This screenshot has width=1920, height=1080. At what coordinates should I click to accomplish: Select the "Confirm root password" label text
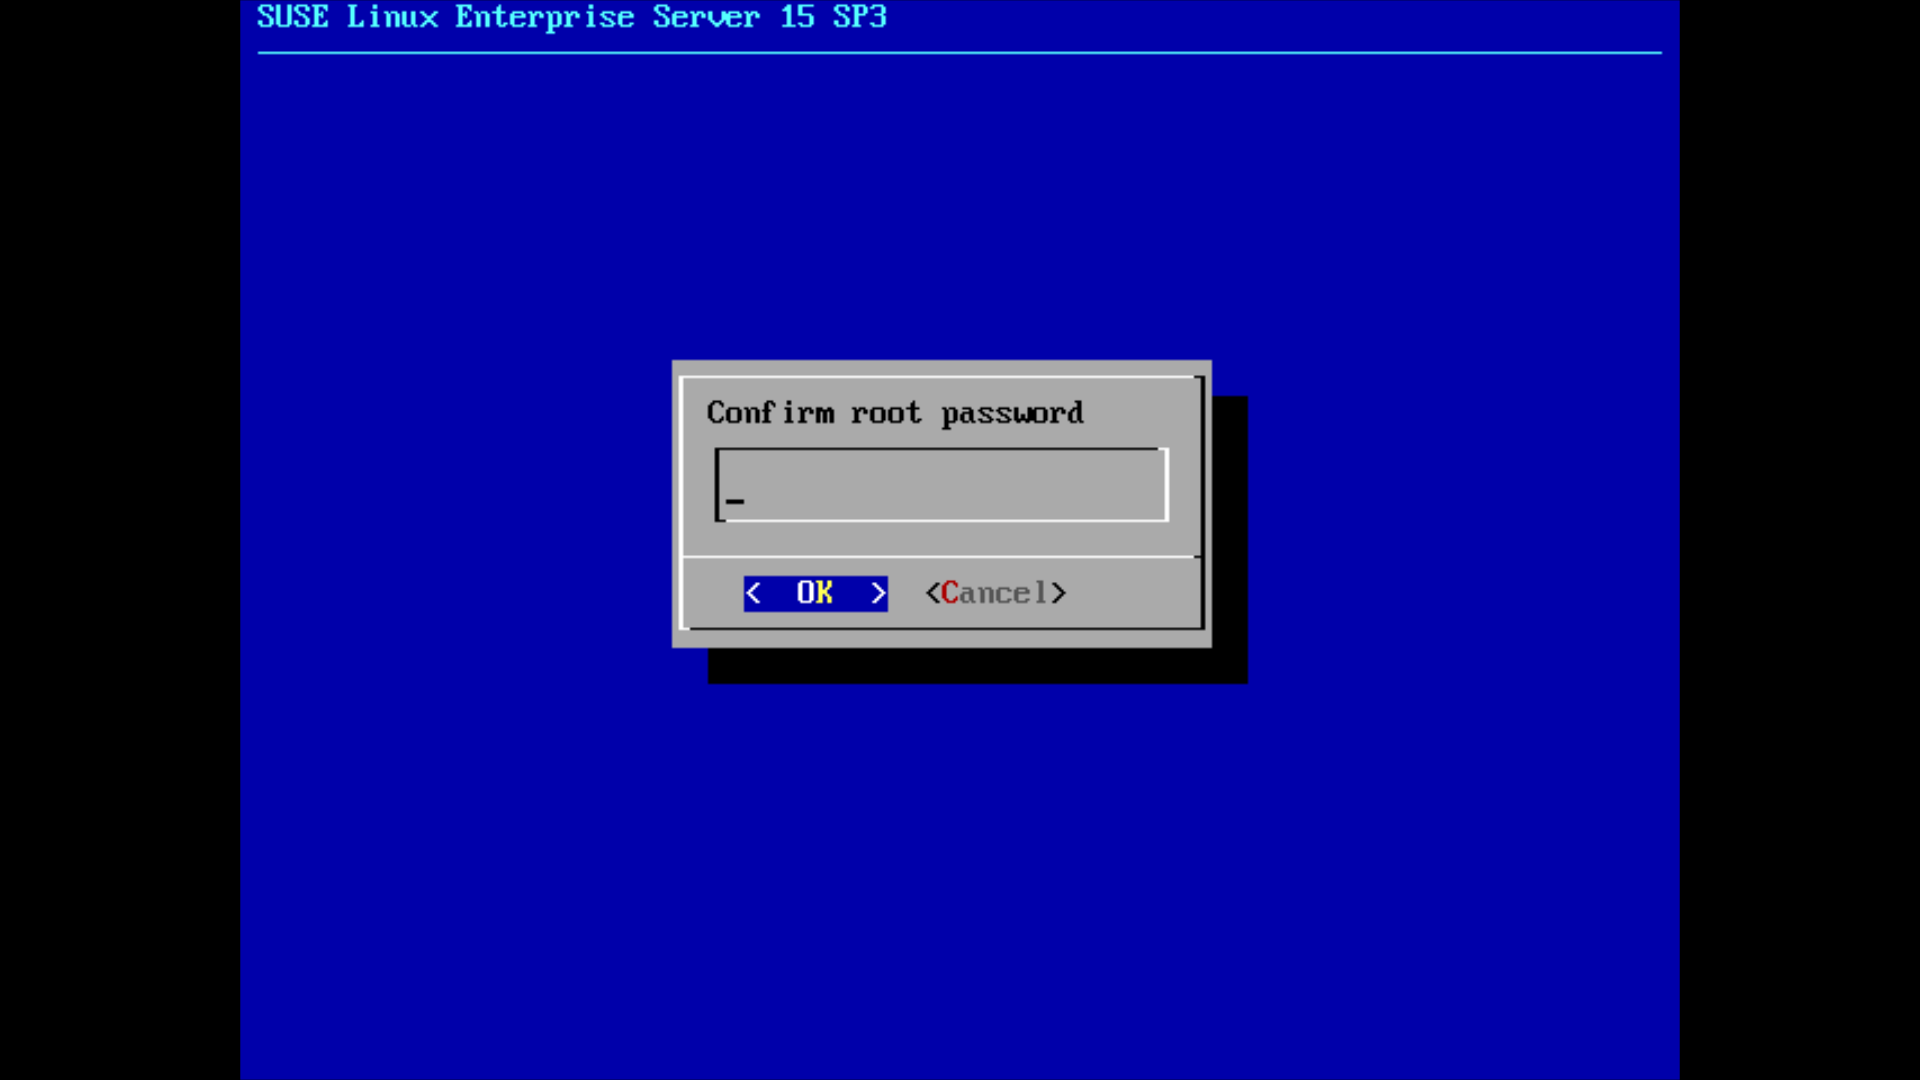pyautogui.click(x=895, y=413)
